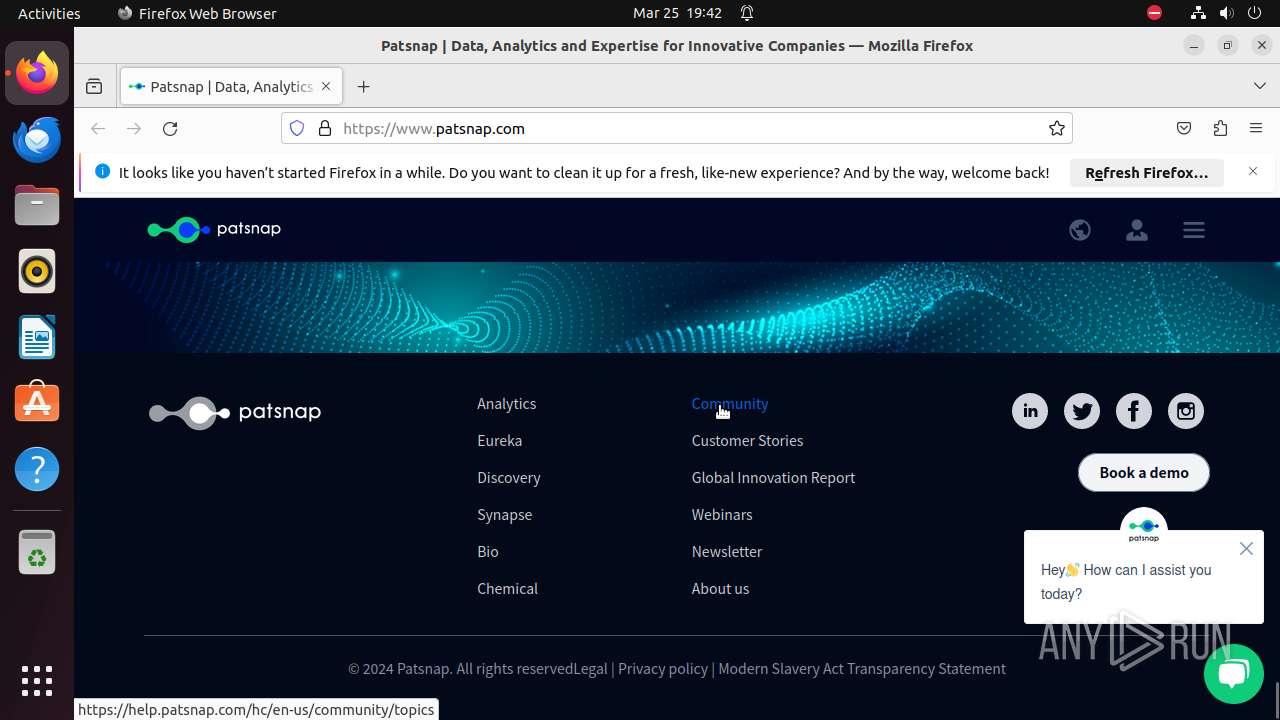The width and height of the screenshot is (1280, 720).
Task: Open a new browser tab
Action: click(364, 87)
